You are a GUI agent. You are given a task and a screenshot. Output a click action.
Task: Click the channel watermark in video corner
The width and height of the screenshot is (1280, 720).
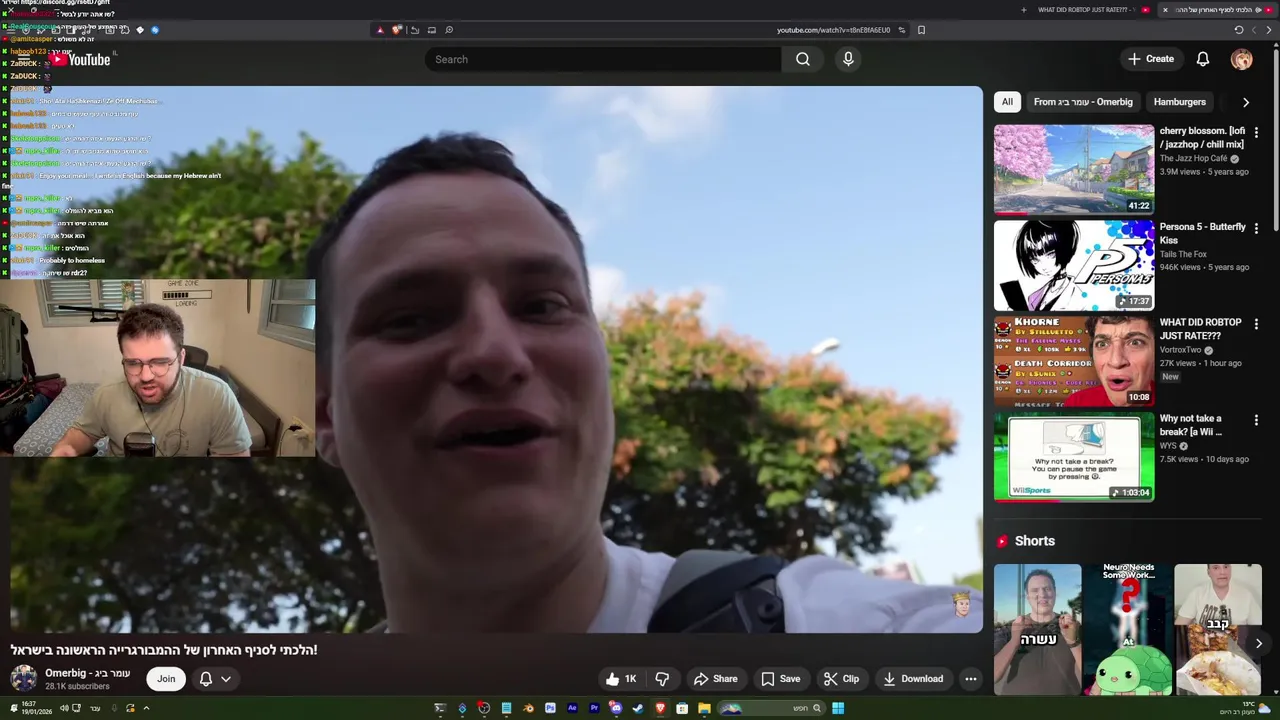click(x=961, y=603)
